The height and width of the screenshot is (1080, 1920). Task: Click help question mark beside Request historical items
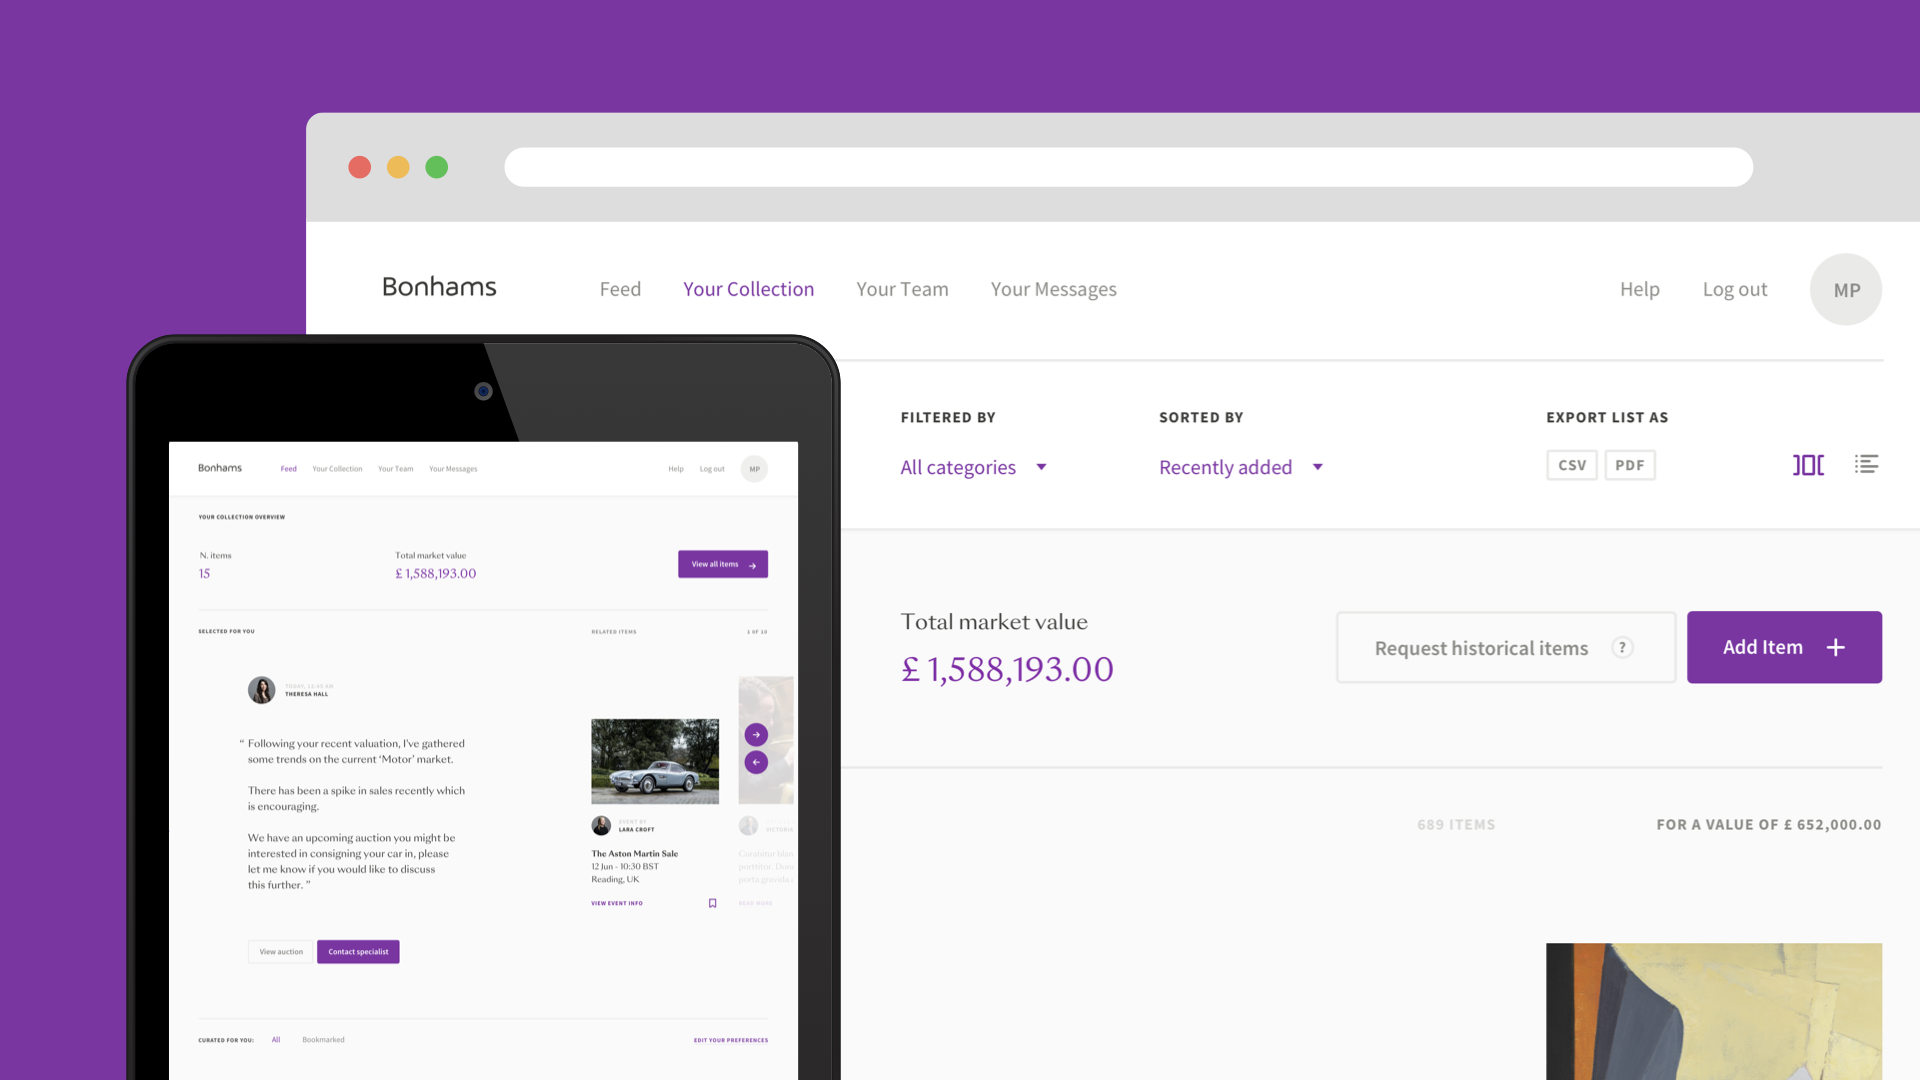coord(1622,648)
